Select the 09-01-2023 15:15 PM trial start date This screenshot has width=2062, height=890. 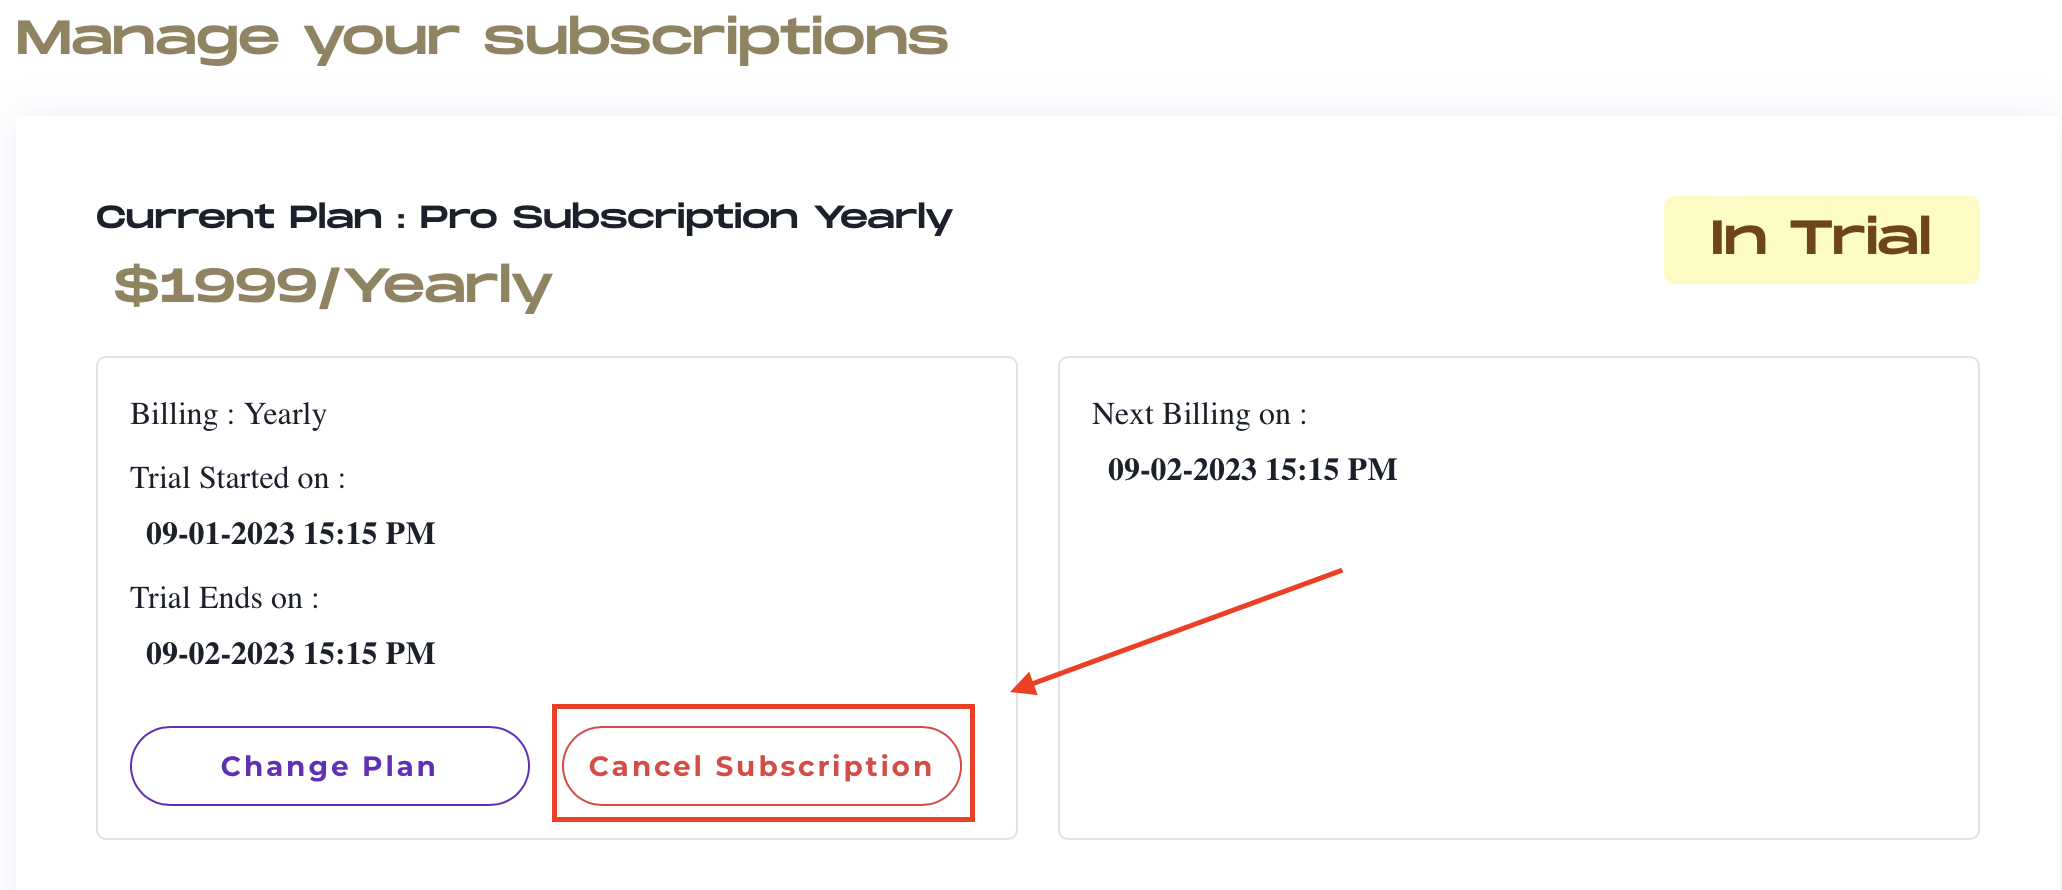(x=290, y=533)
